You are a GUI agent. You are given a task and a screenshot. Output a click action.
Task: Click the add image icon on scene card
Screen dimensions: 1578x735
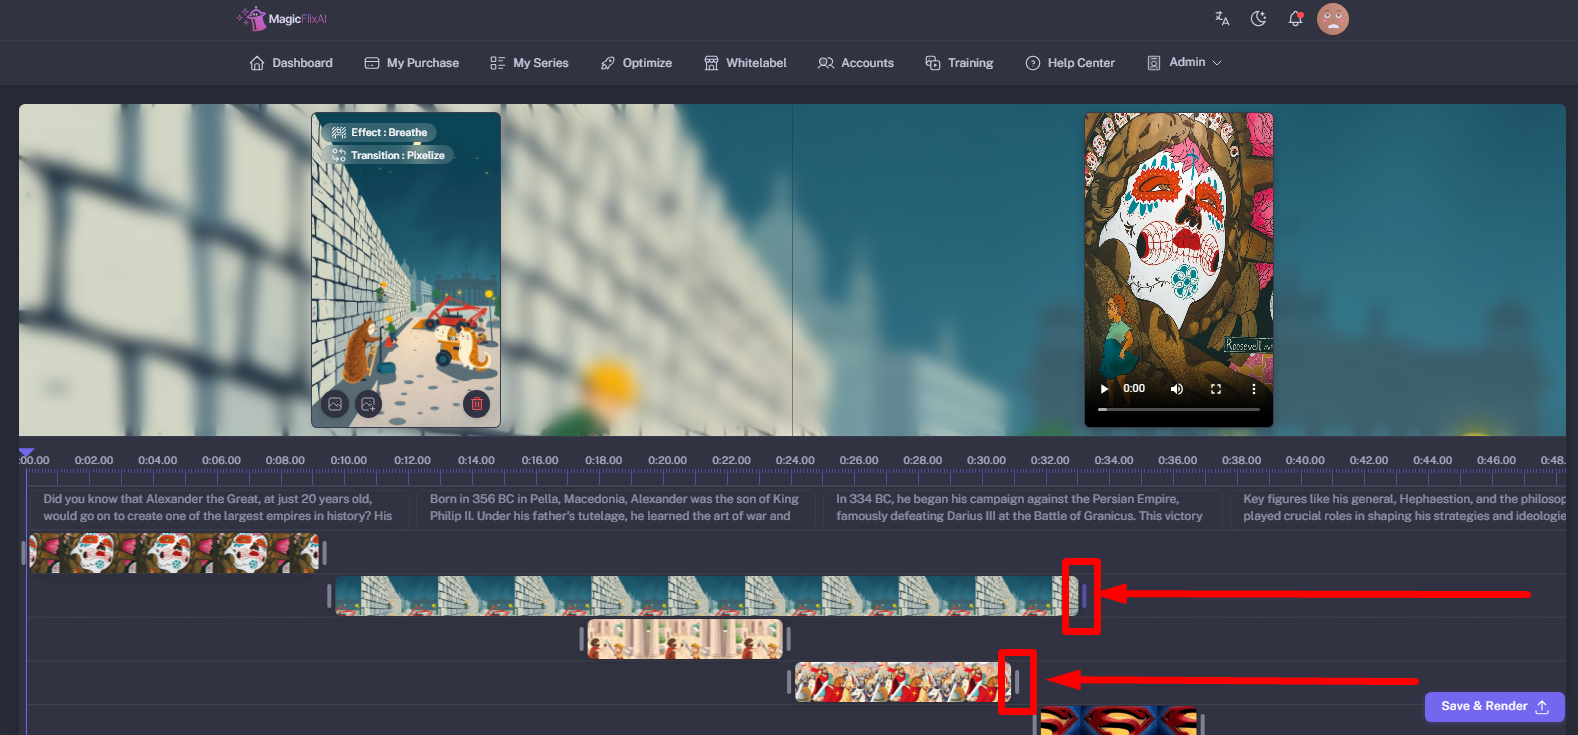pyautogui.click(x=368, y=404)
